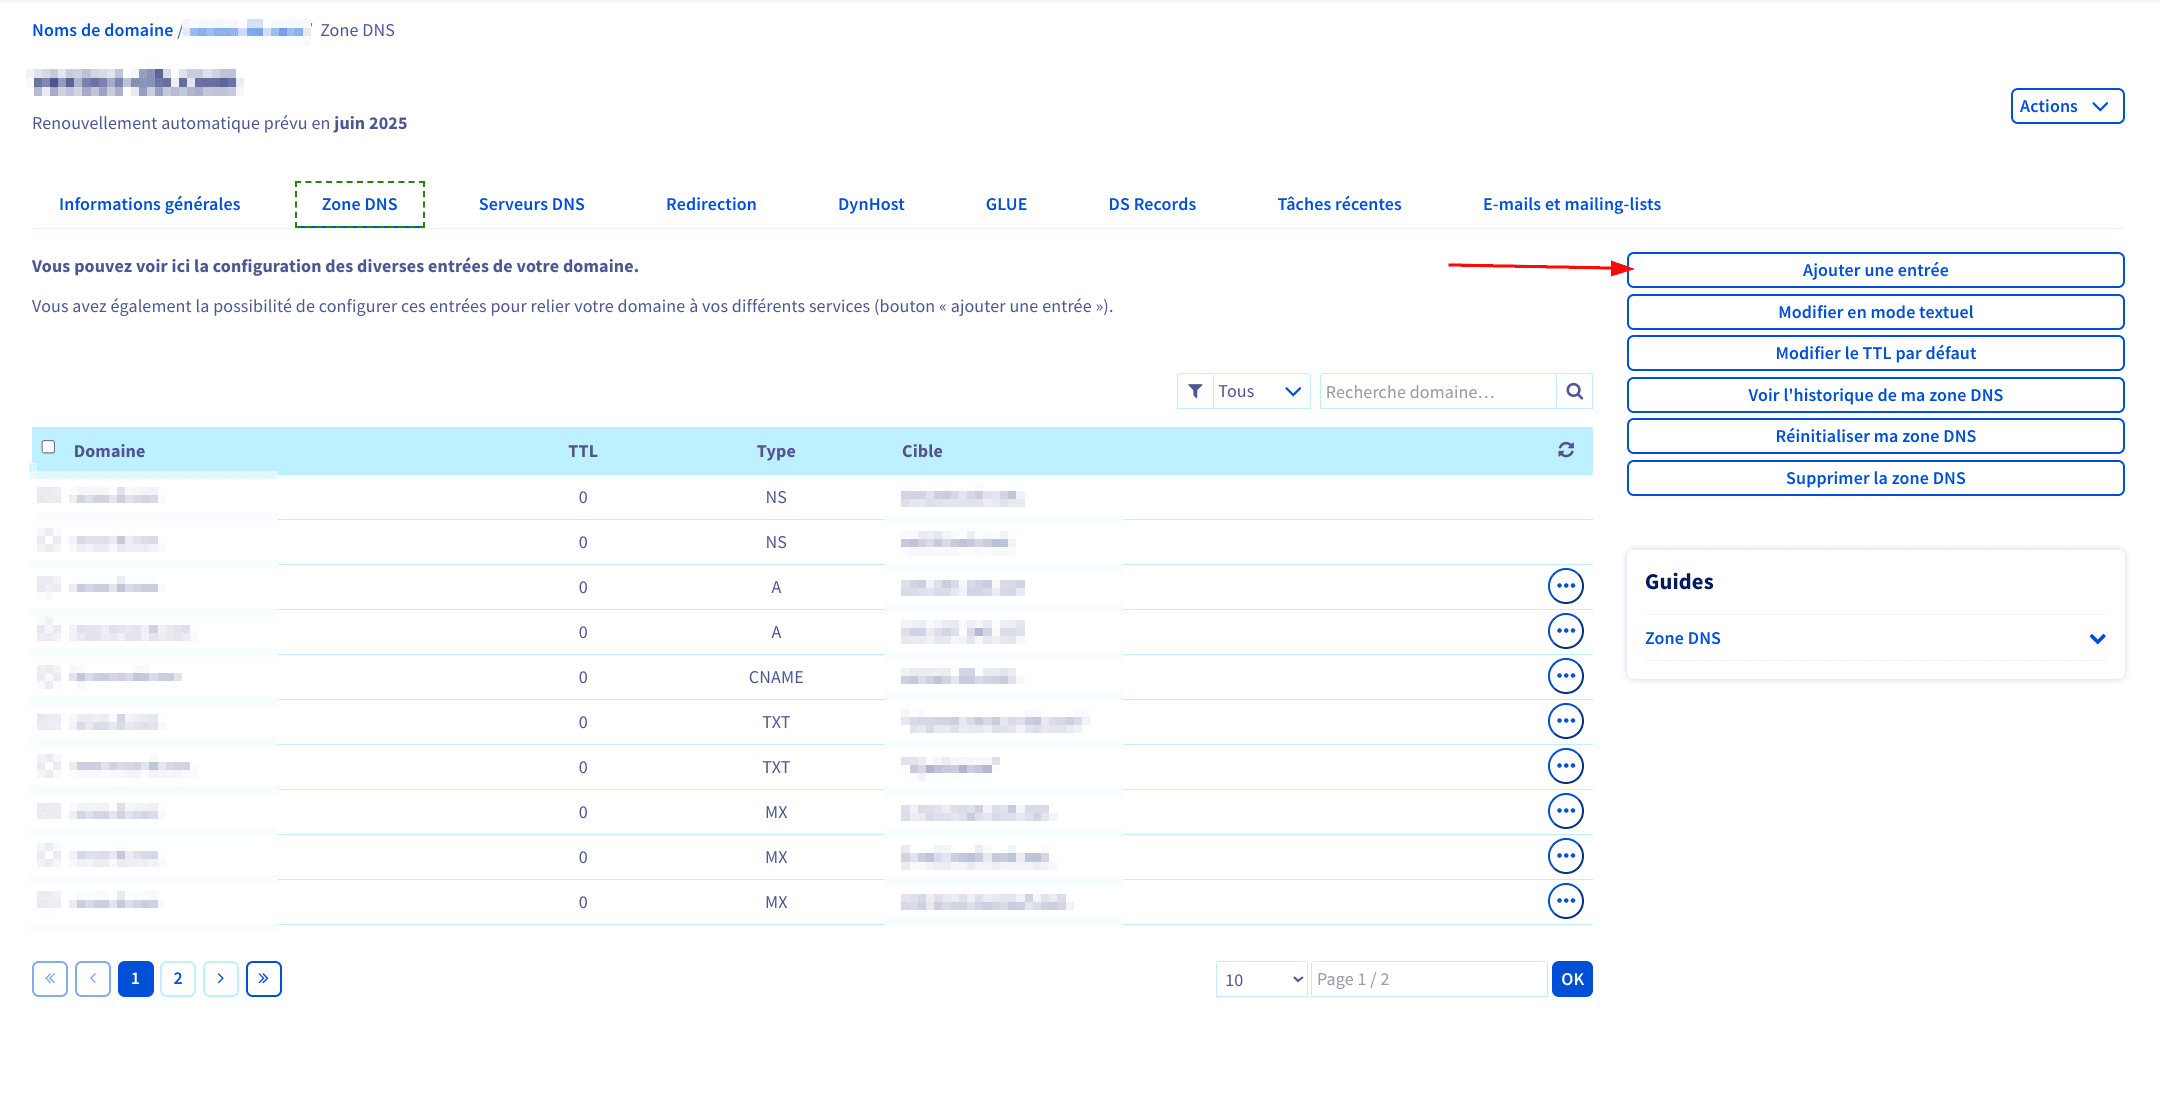Screen dimensions: 2160x1119
Task: Open E-mails et mailing-lists tab
Action: point(1572,204)
